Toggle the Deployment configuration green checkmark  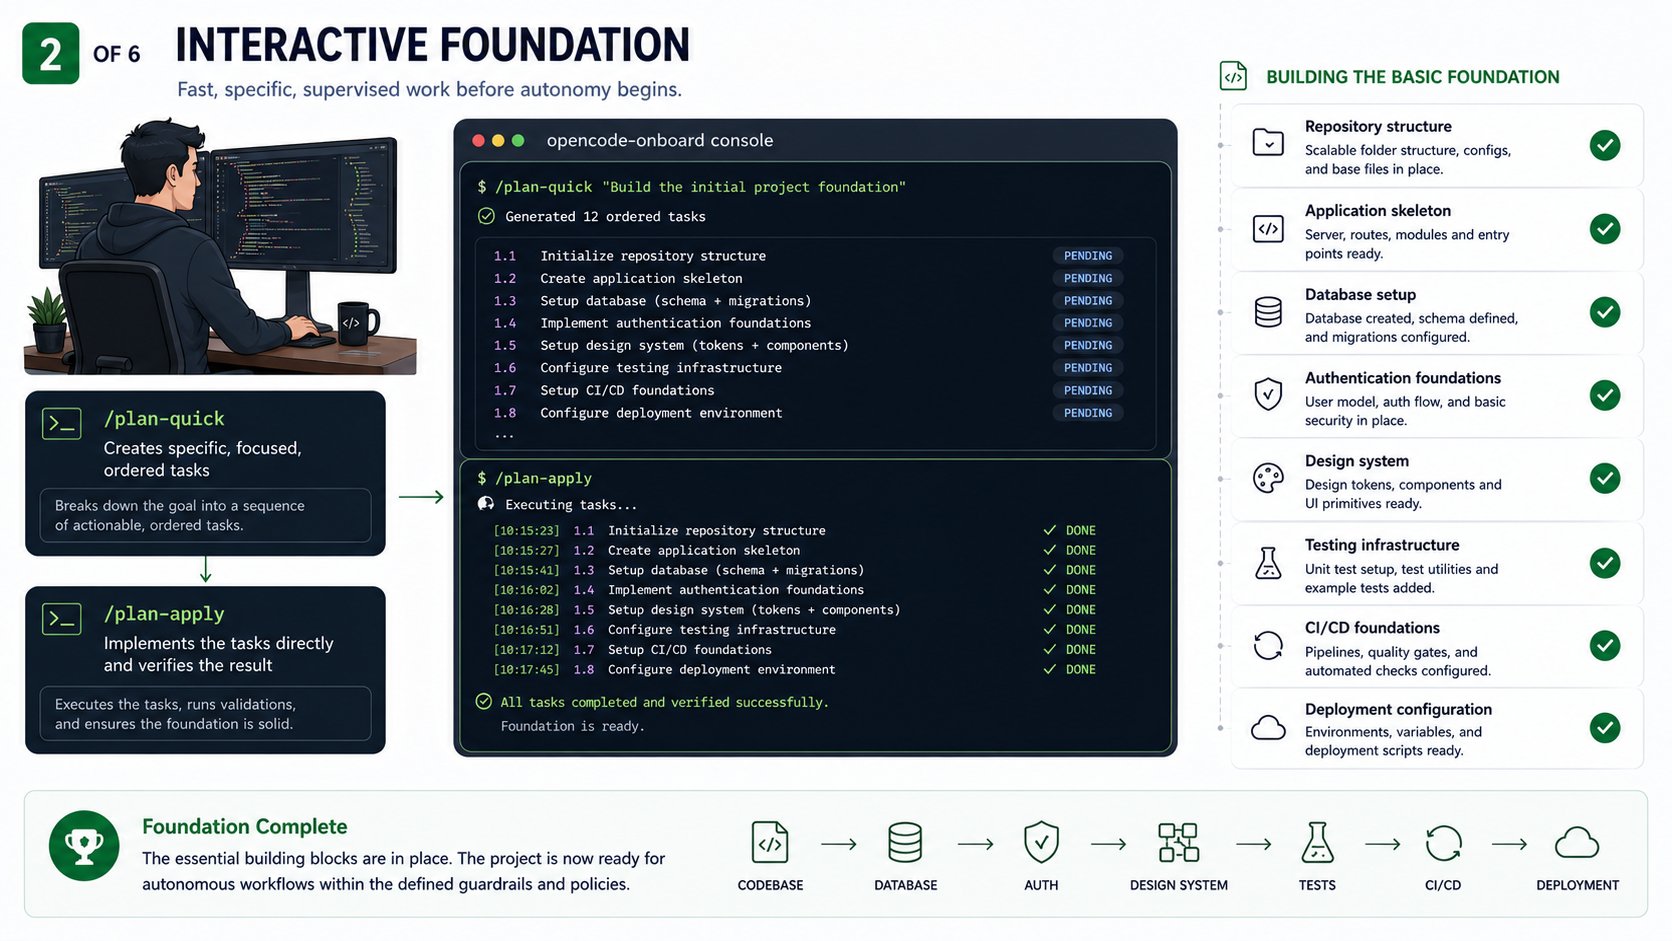[x=1605, y=727]
